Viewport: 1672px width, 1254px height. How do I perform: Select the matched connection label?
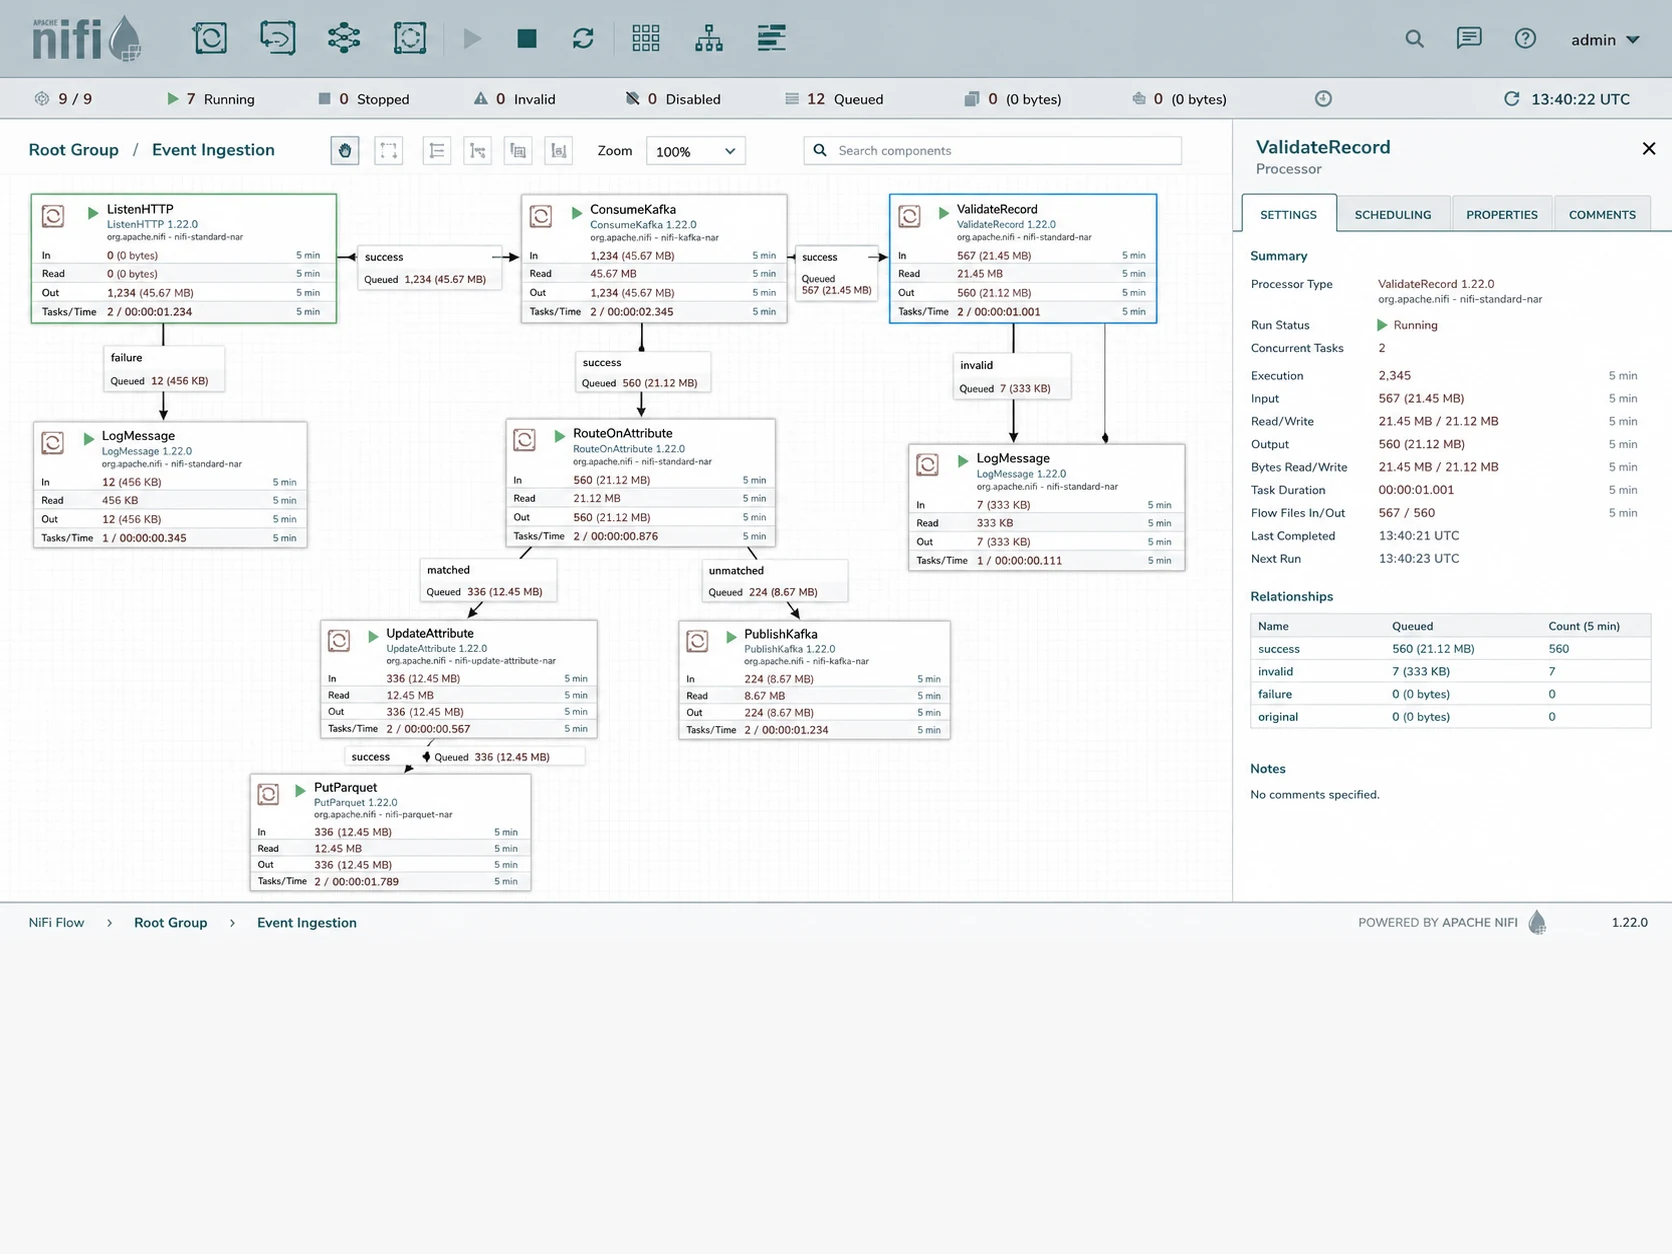(448, 570)
